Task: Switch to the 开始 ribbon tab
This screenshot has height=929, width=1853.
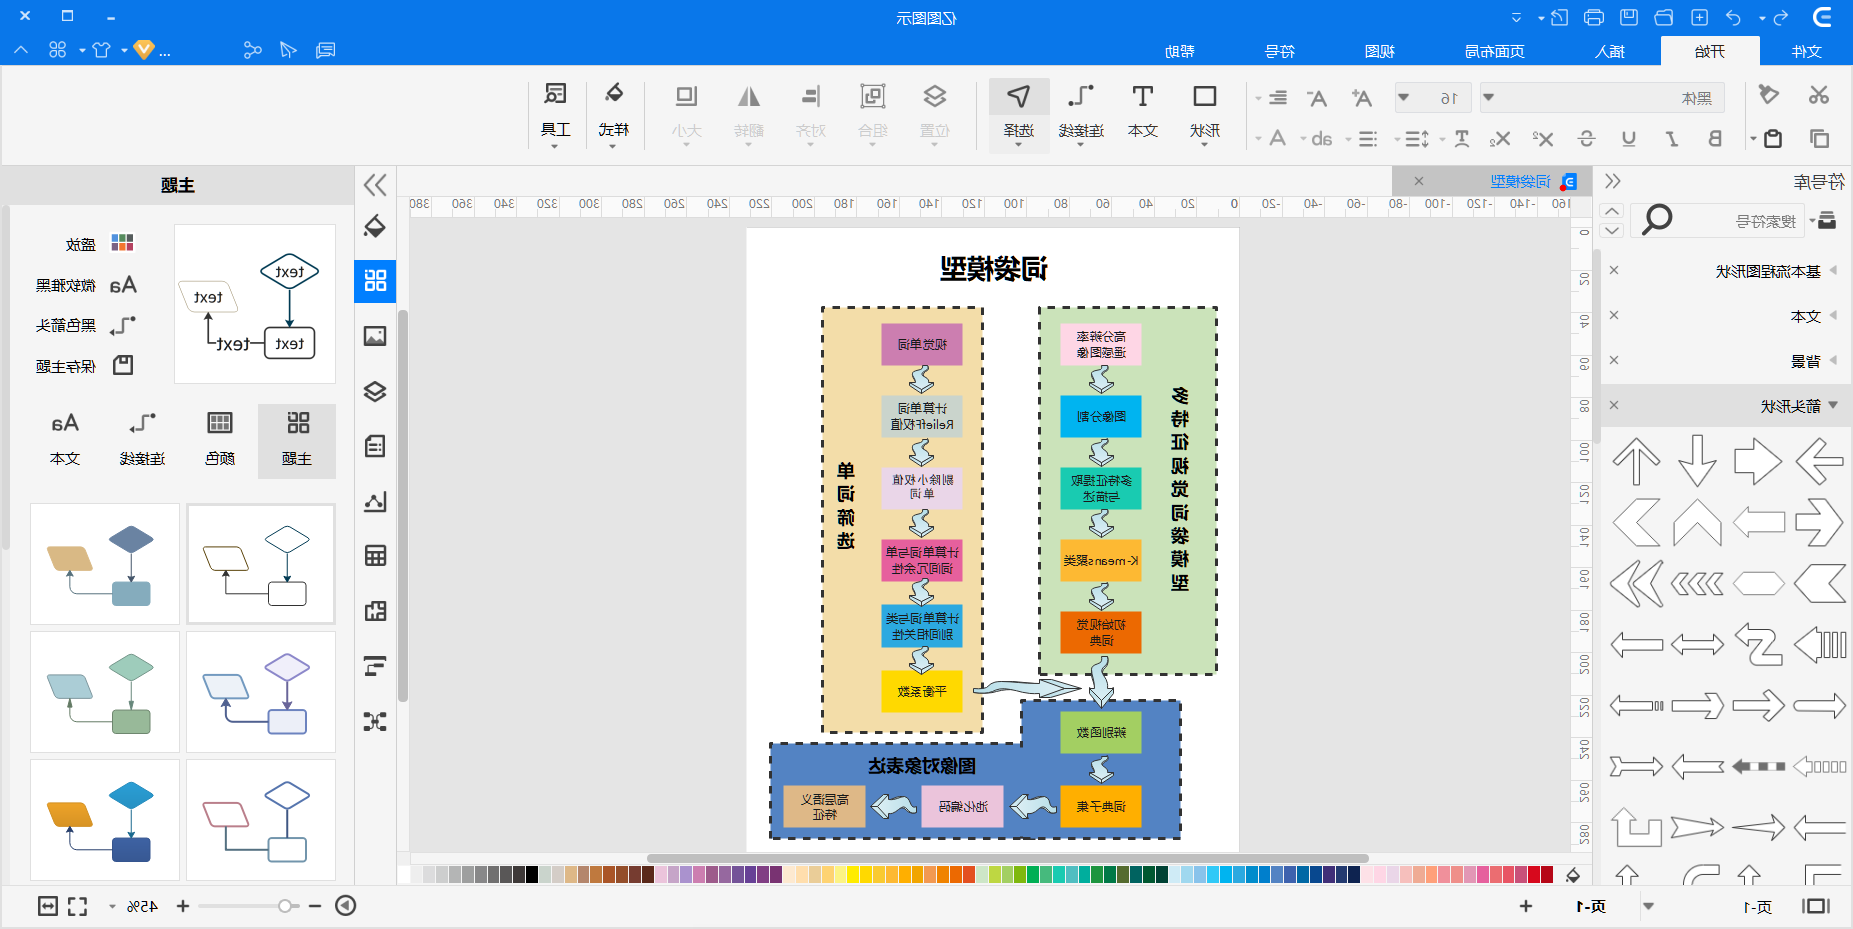Action: tap(1710, 51)
